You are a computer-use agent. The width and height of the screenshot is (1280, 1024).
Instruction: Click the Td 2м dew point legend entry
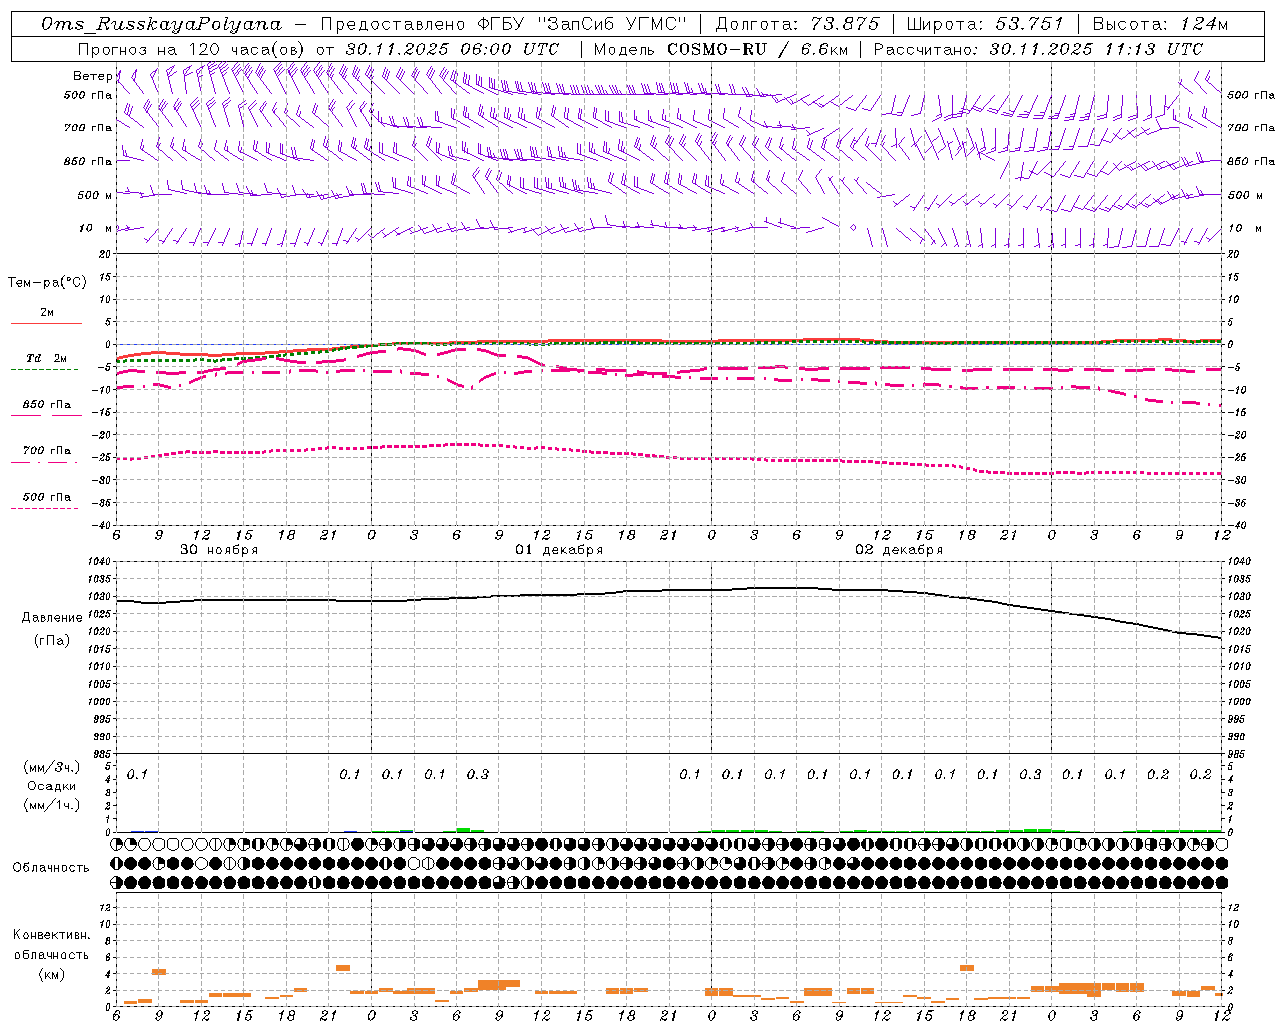click(46, 358)
